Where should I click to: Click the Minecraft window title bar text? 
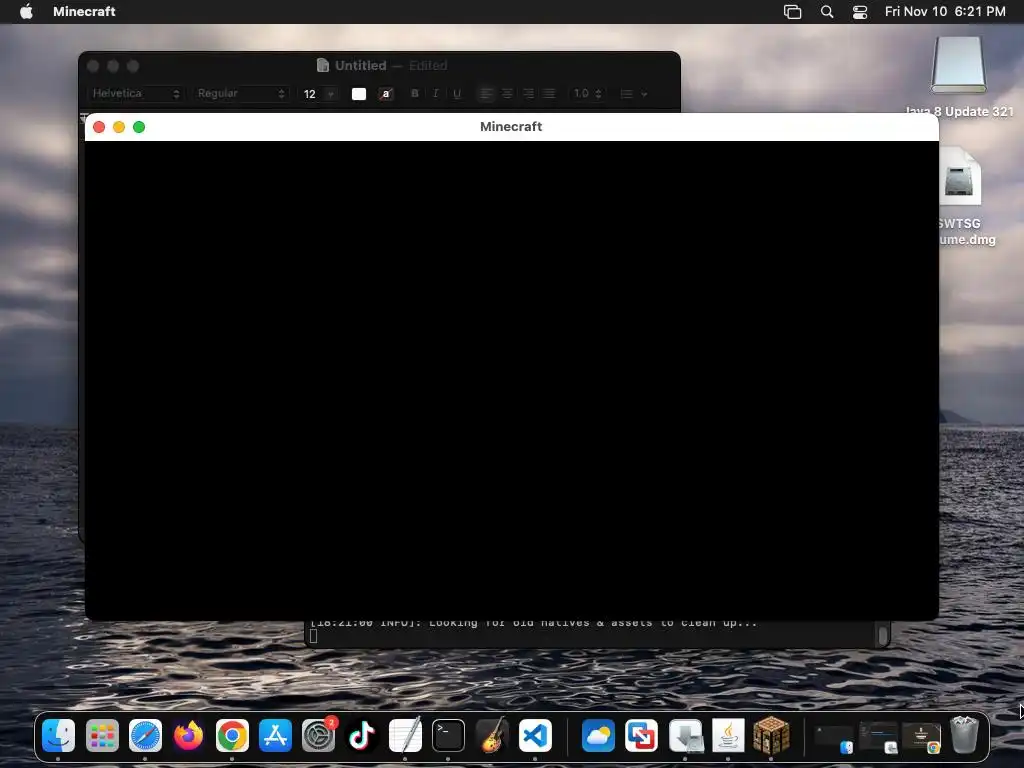[x=511, y=127]
